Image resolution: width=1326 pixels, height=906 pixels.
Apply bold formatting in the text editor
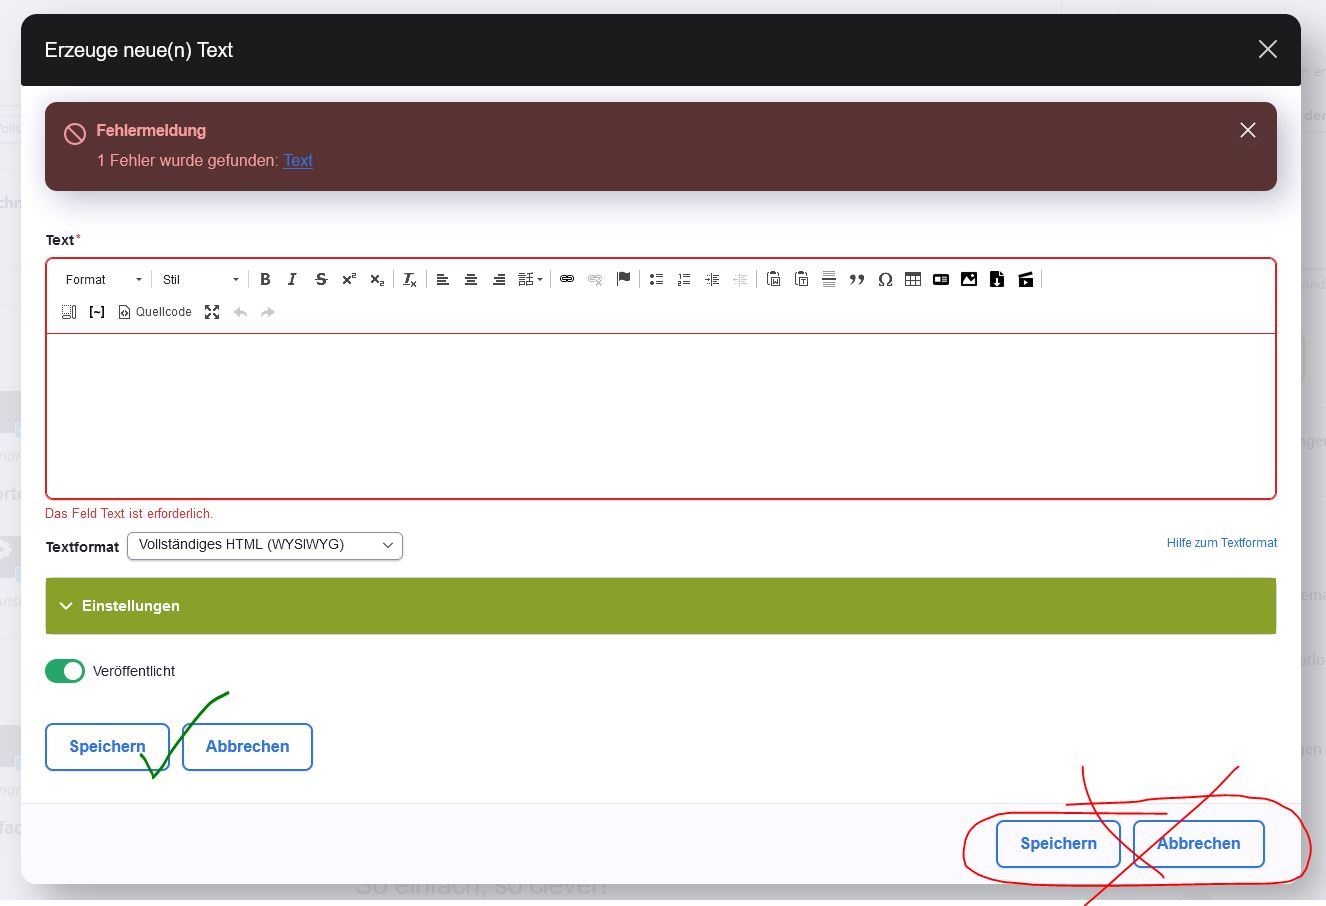(x=265, y=279)
